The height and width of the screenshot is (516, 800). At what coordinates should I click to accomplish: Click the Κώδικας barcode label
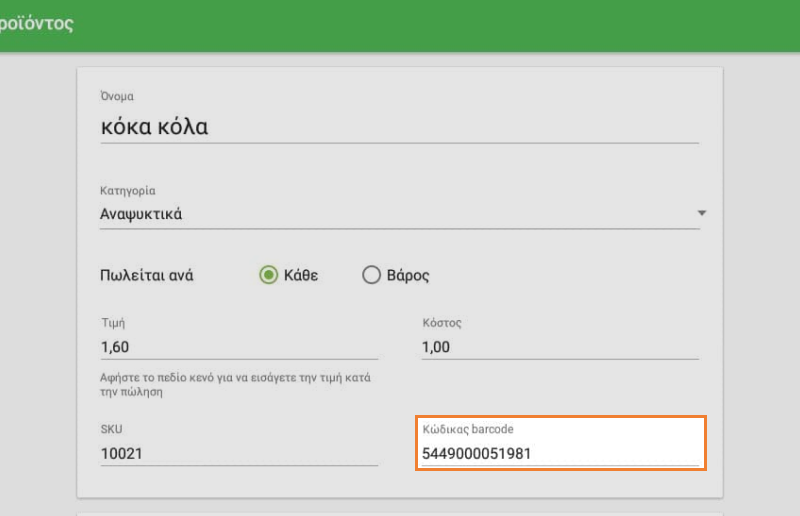[467, 429]
